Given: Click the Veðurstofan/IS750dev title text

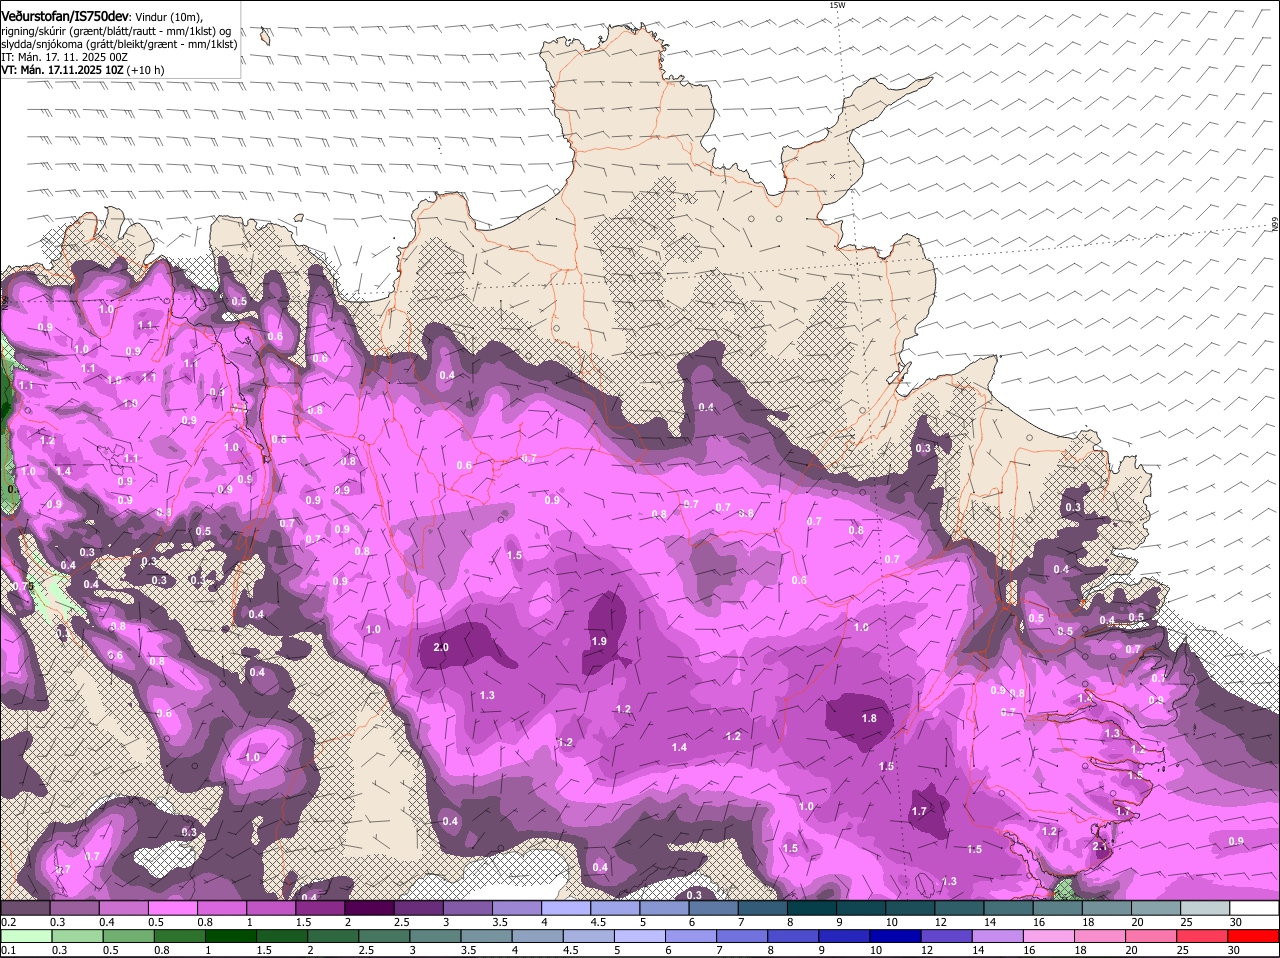Looking at the screenshot, I should pos(65,17).
